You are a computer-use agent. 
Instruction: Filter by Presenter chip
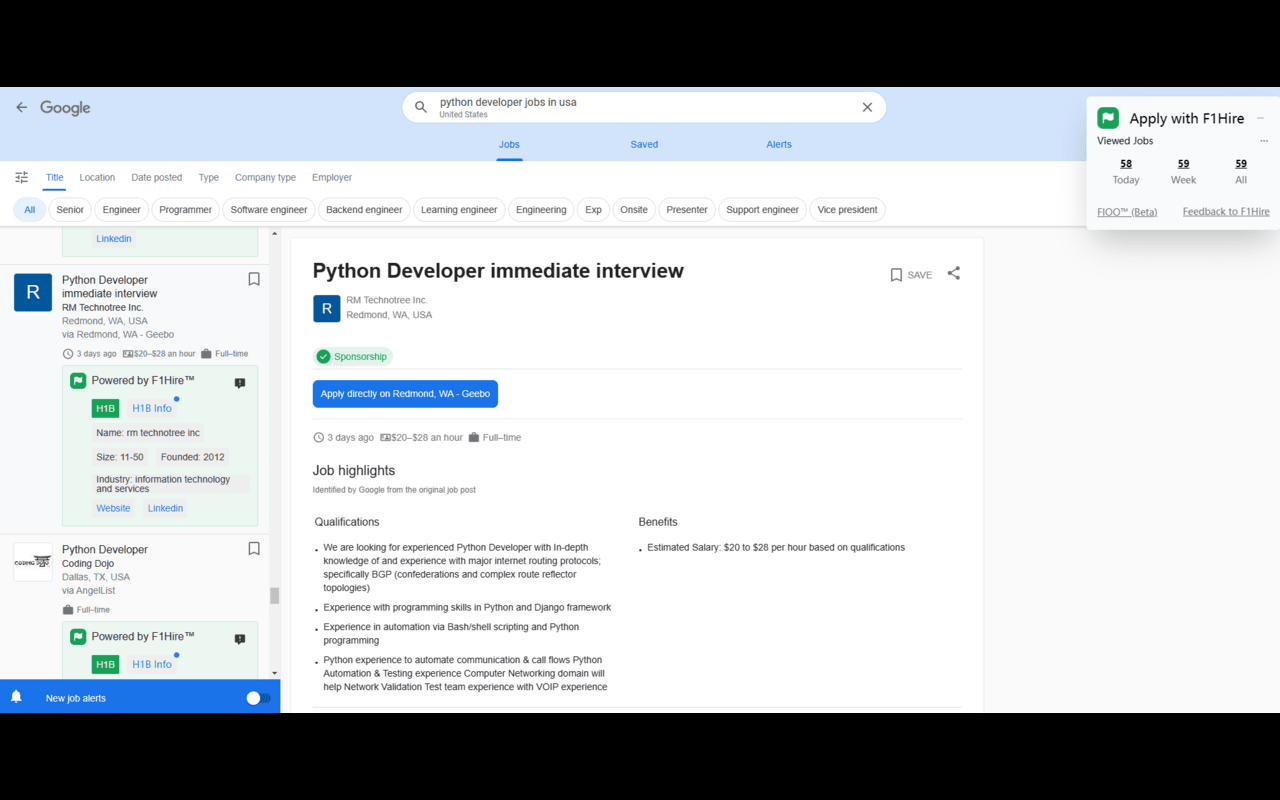[687, 210]
